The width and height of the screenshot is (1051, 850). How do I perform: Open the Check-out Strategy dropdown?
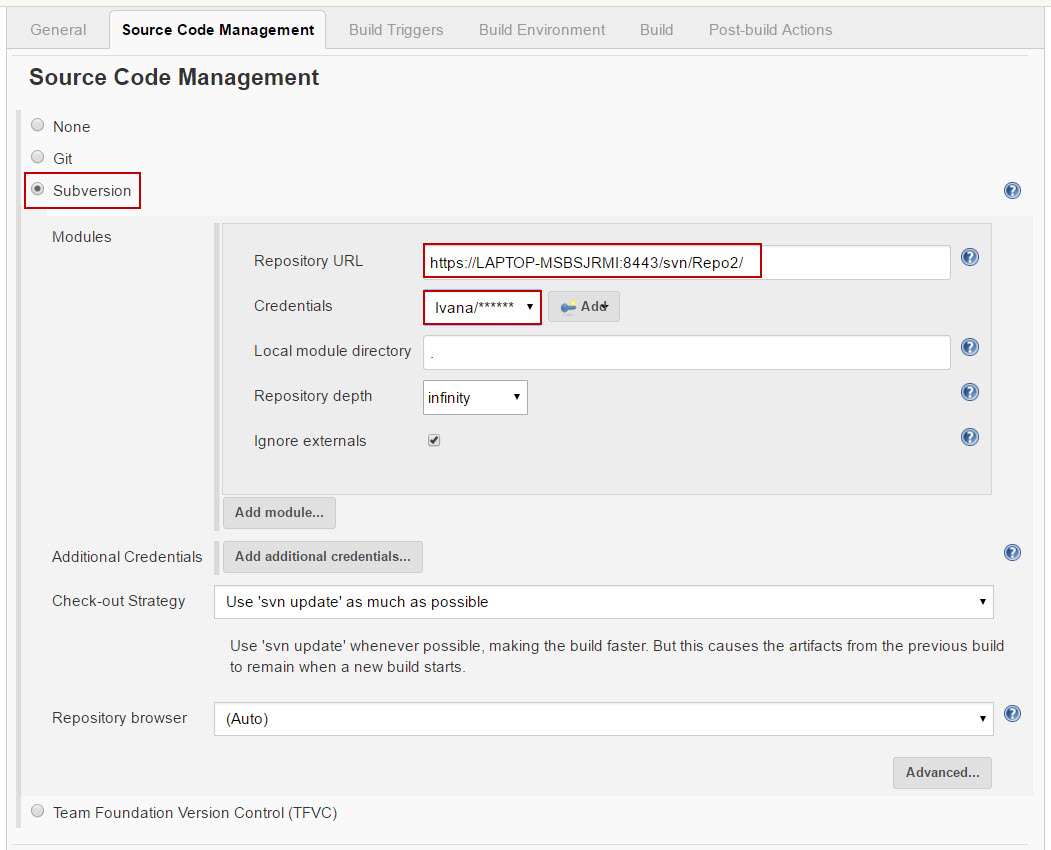603,602
